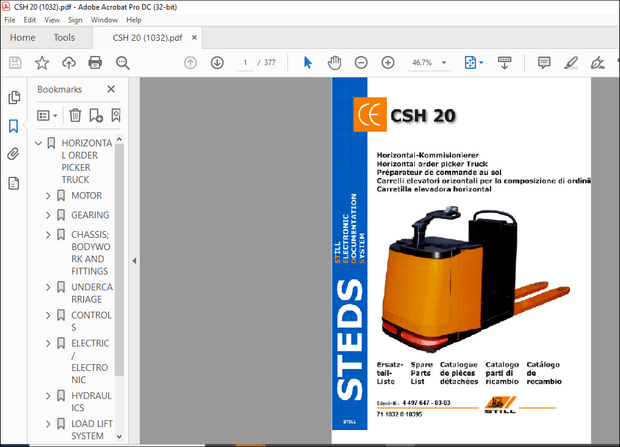
Task: Expand the HYDRAULICS bookmark
Action: pyautogui.click(x=48, y=396)
